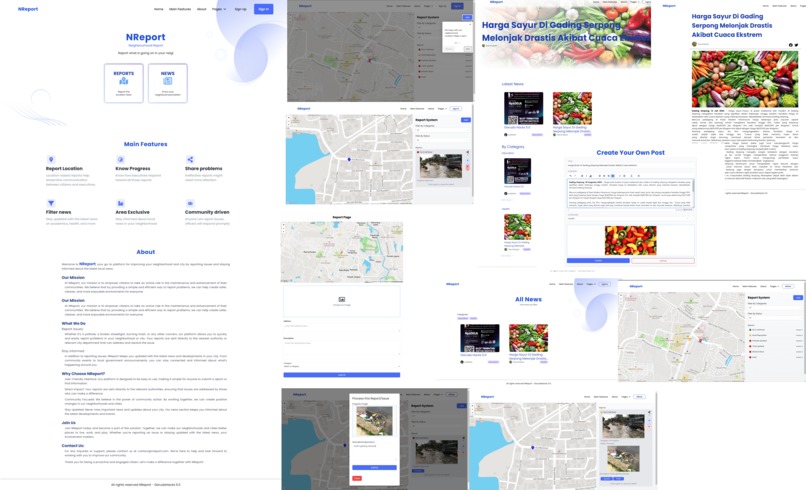
Task: Click the blue Submit button in the Process this Report dialog
Action: tap(374, 467)
